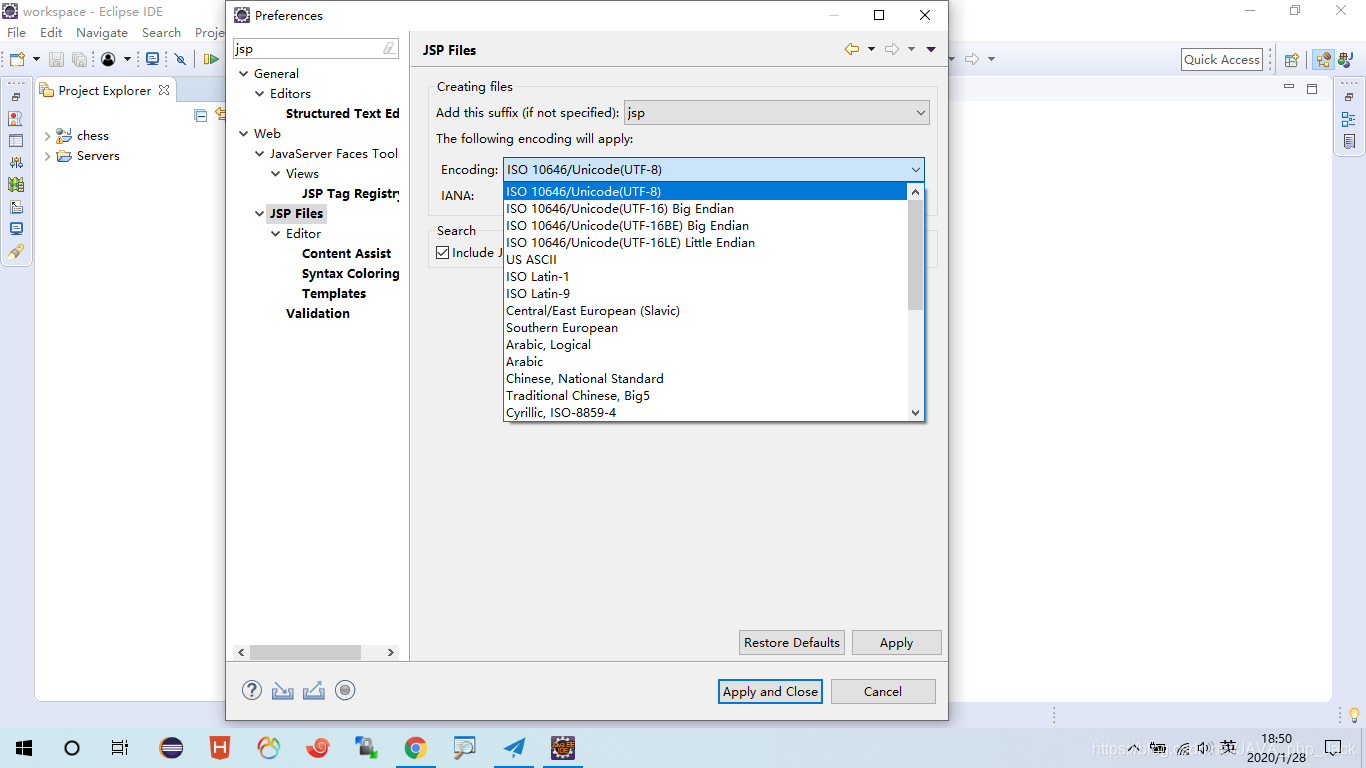This screenshot has height=768, width=1366.
Task: Open the table view icon in left trim
Action: [16, 140]
